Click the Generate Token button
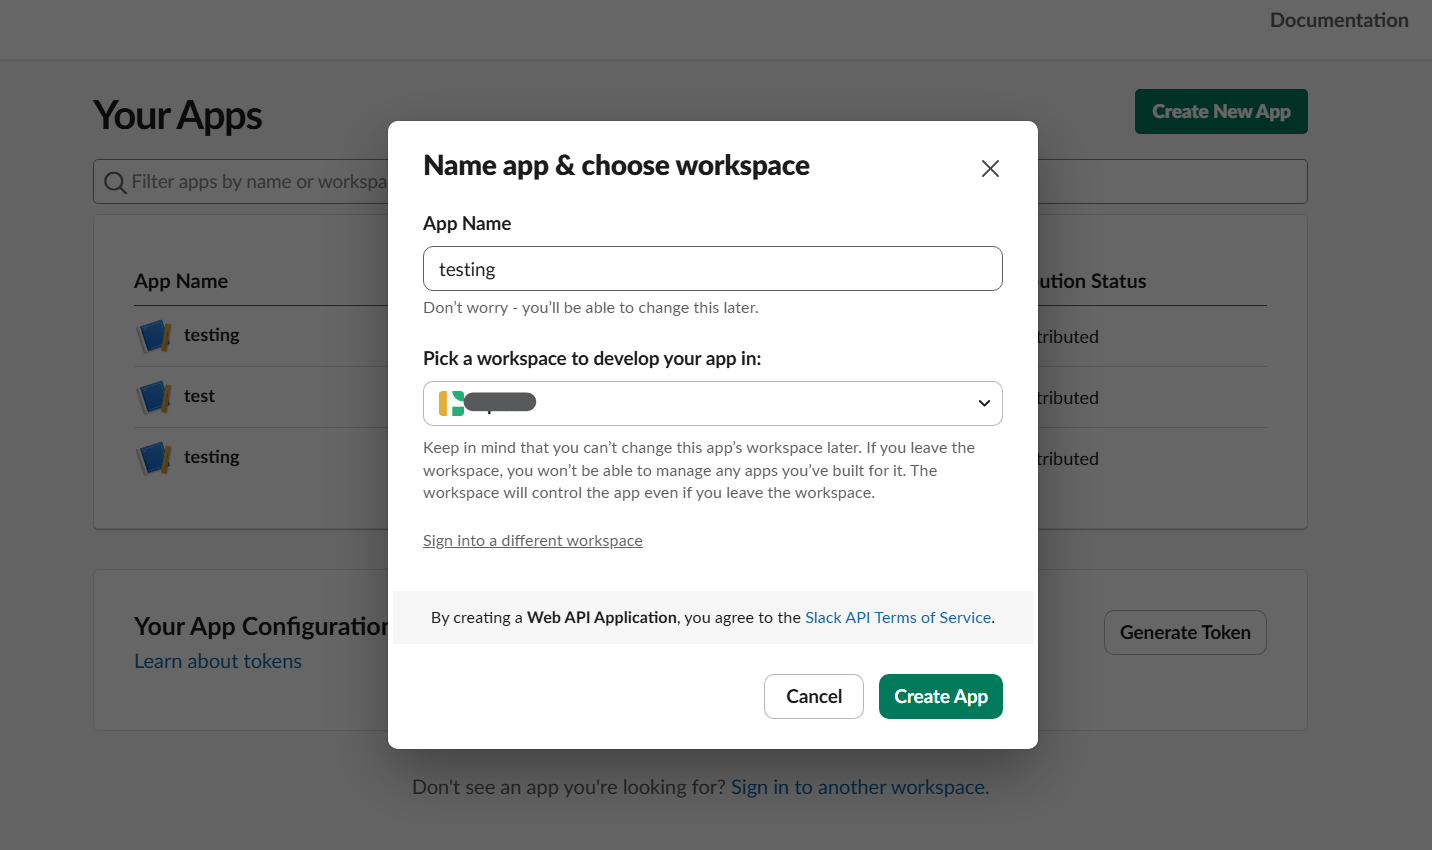Viewport: 1432px width, 850px height. pyautogui.click(x=1184, y=633)
